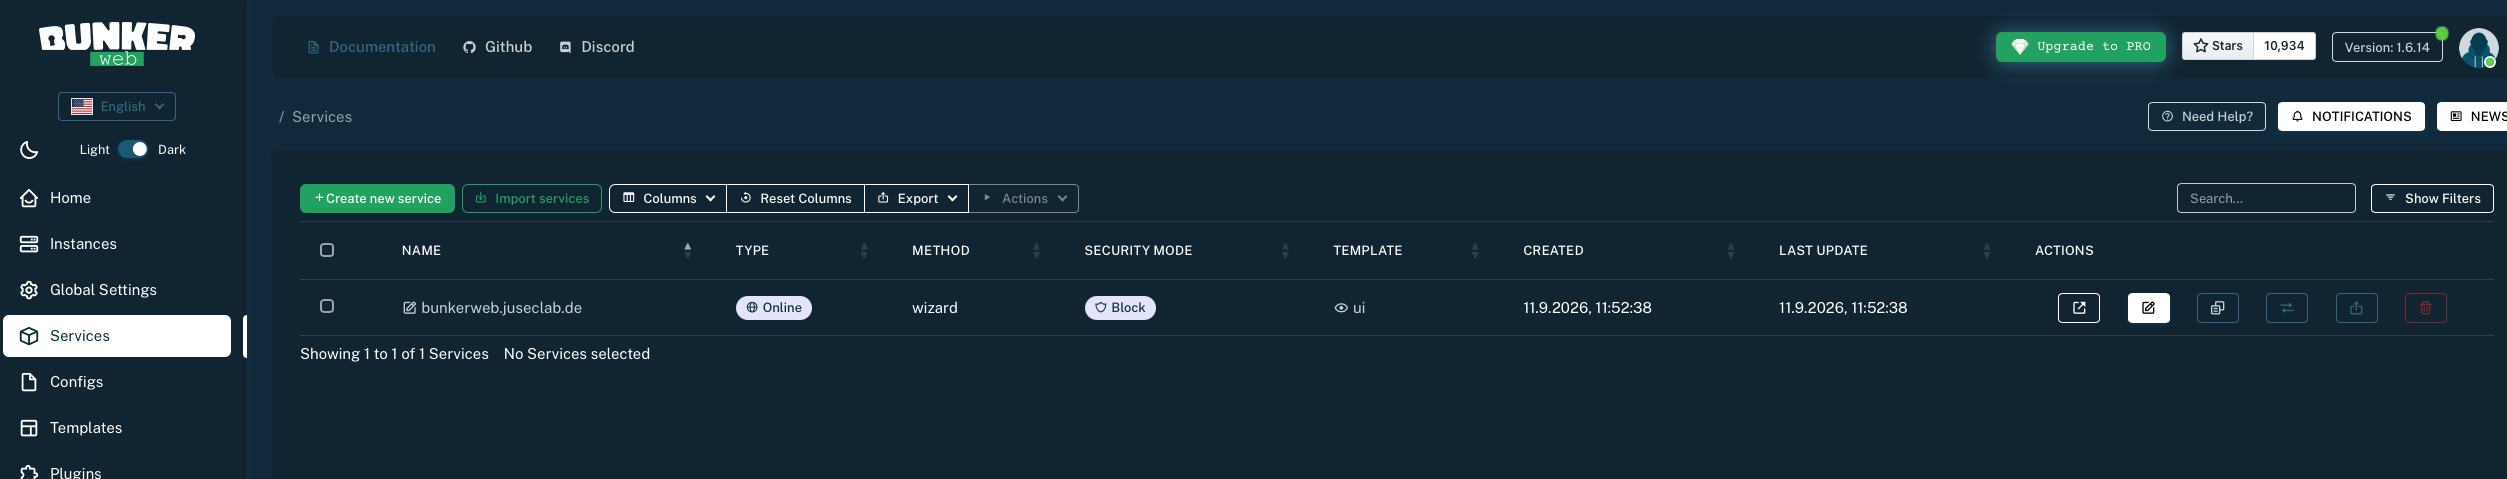Expand the Columns dropdown
This screenshot has width=2507, height=479.
click(668, 198)
